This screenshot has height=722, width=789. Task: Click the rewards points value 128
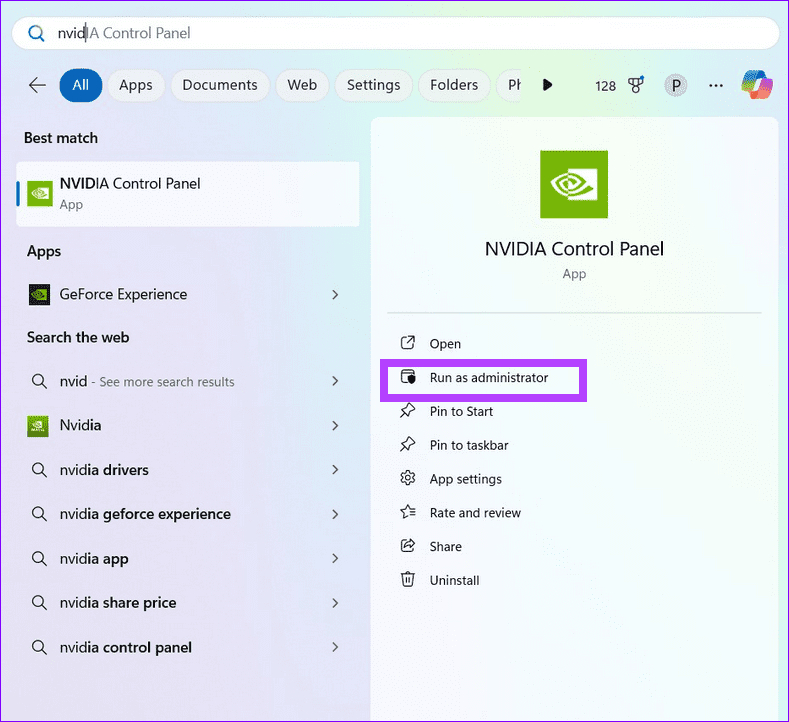pyautogui.click(x=605, y=86)
